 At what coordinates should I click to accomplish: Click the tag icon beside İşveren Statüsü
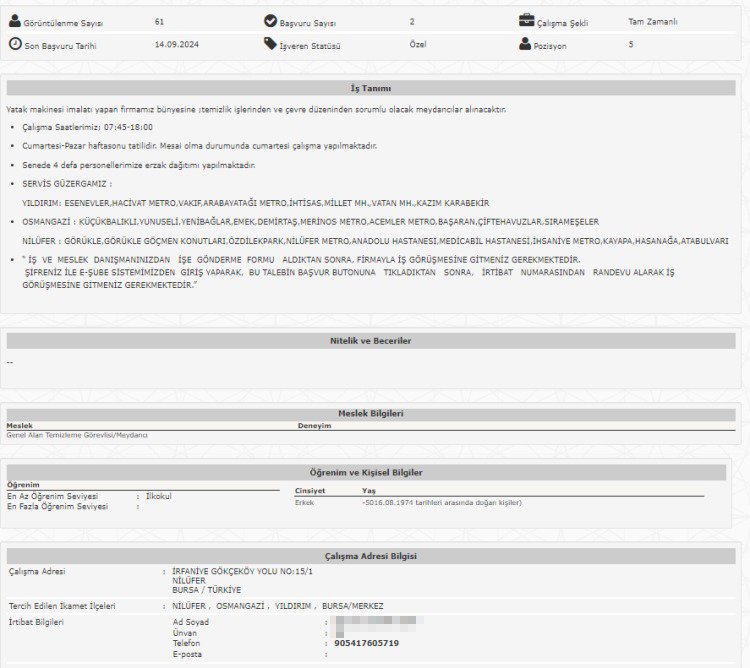270,44
